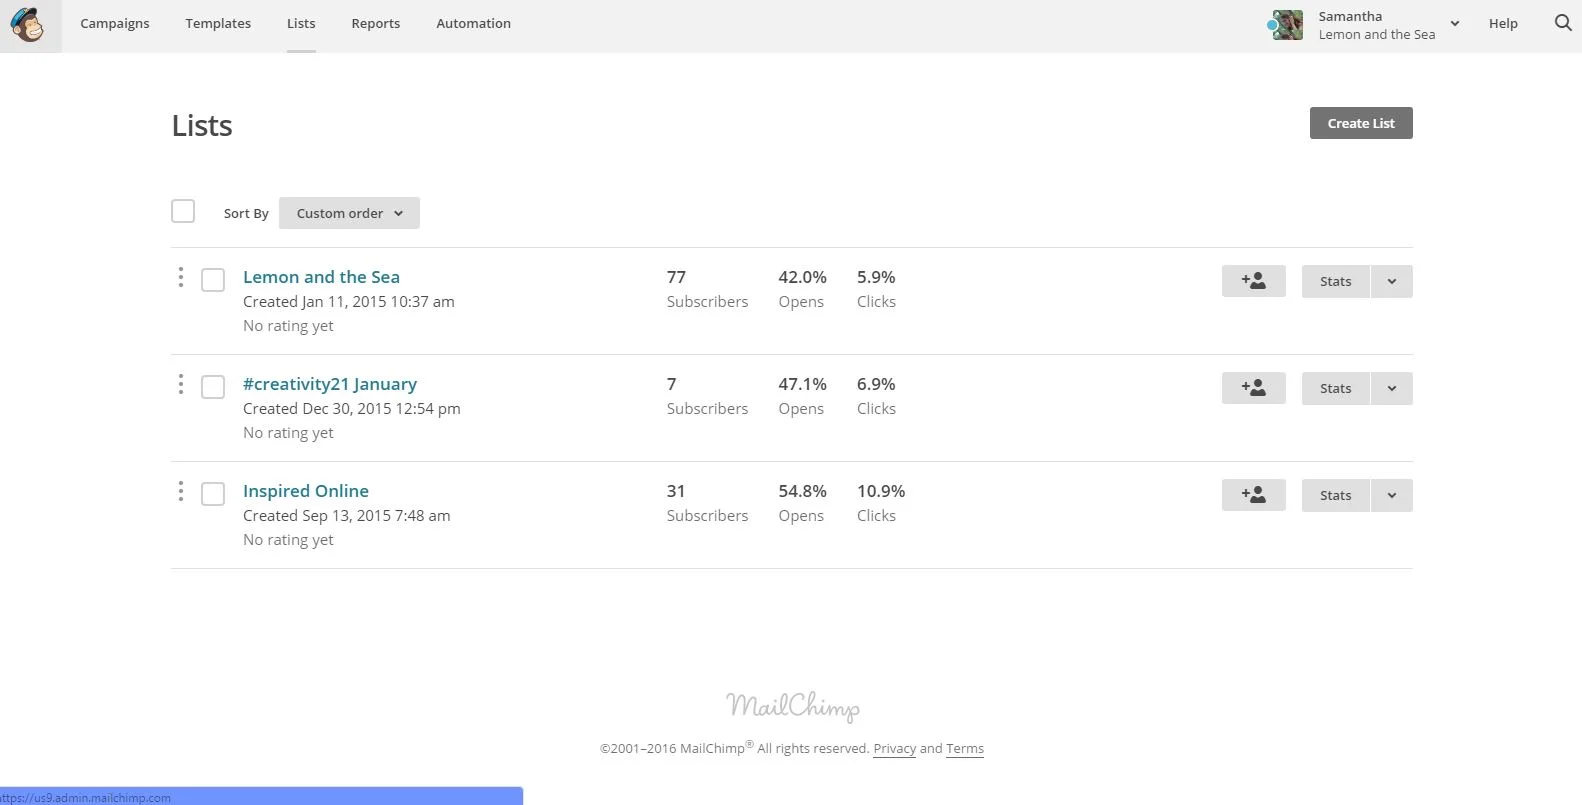Open Samantha account menu chevron
1582x805 pixels.
[1455, 24]
